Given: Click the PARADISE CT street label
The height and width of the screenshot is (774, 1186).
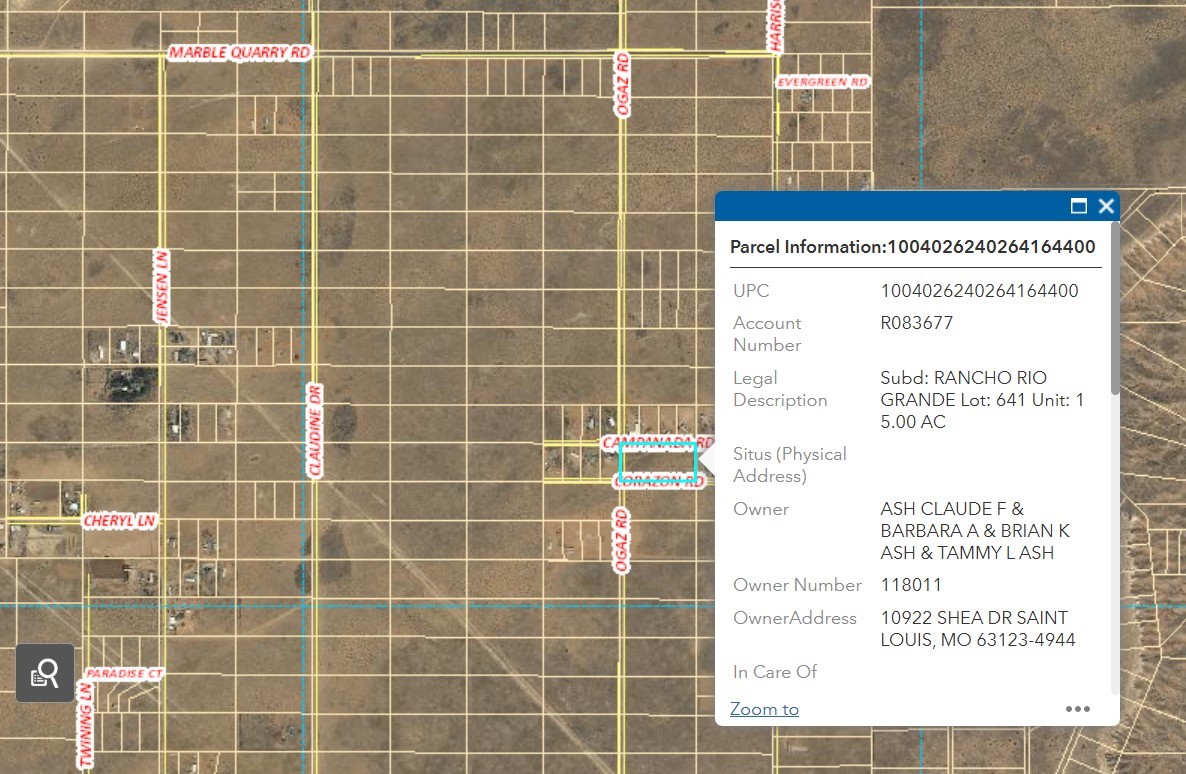Looking at the screenshot, I should point(124,674).
